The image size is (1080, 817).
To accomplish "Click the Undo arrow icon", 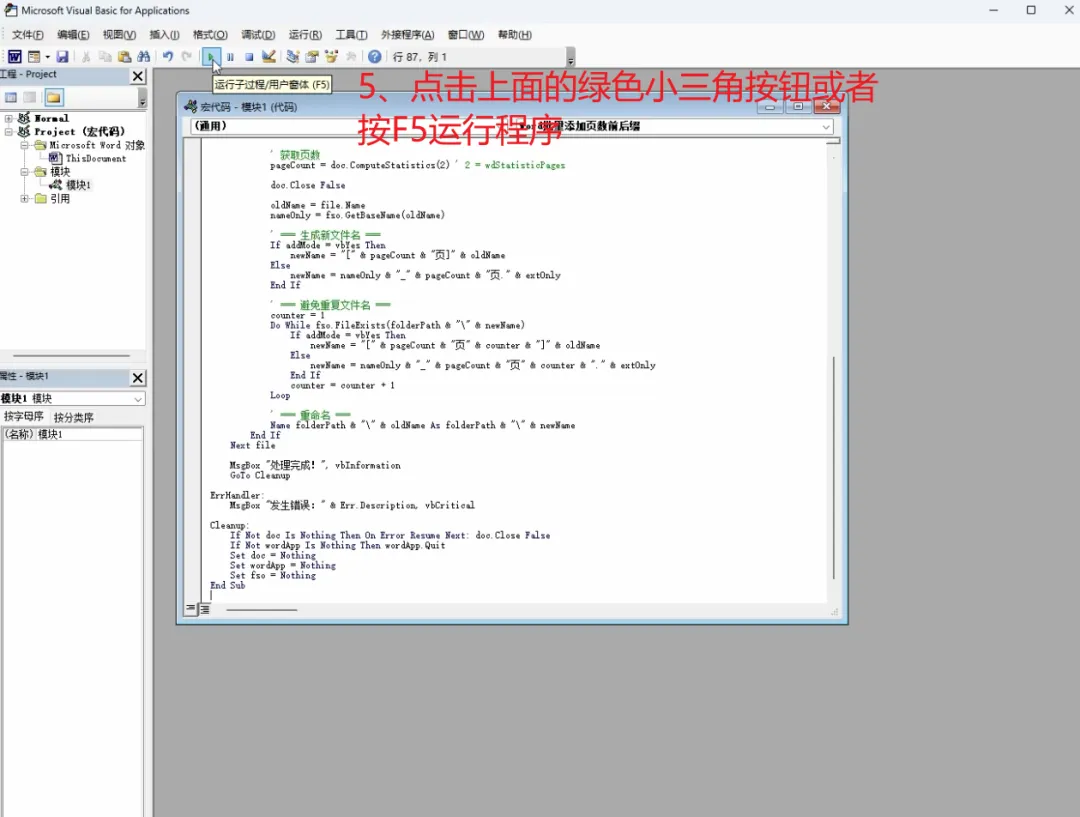I will click(167, 56).
